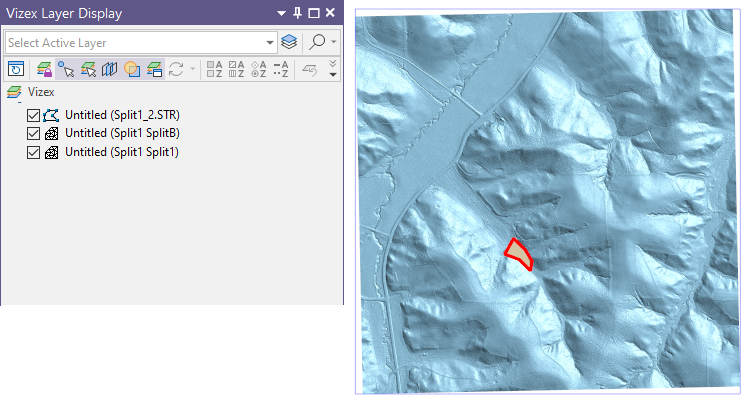This screenshot has width=753, height=405.
Task: Click the window refresh icon in toolbar
Action: pyautogui.click(x=16, y=70)
